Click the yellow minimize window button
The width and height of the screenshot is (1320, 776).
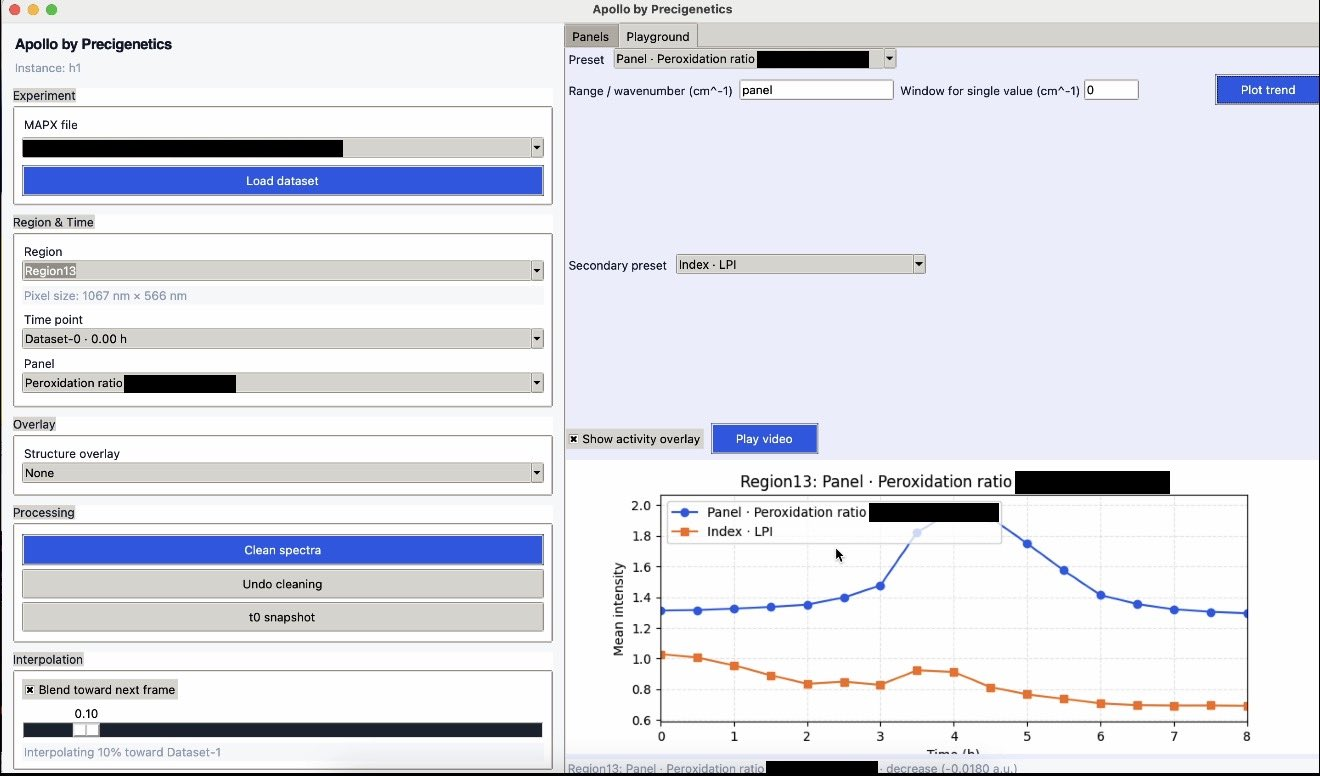[x=33, y=9]
